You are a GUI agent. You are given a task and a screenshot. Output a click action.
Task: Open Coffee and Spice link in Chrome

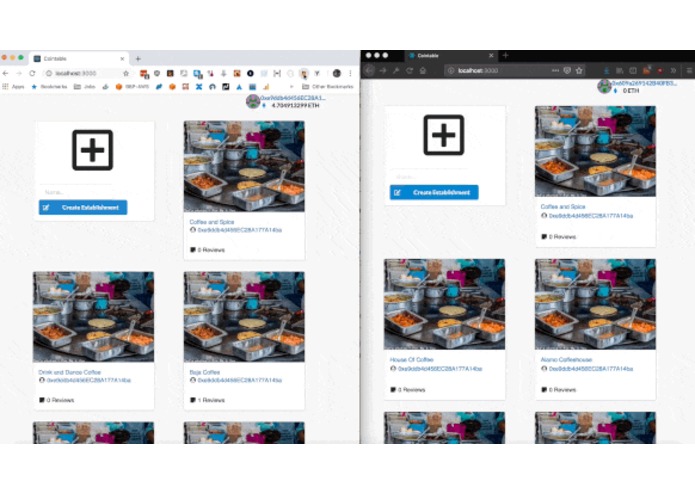211,222
